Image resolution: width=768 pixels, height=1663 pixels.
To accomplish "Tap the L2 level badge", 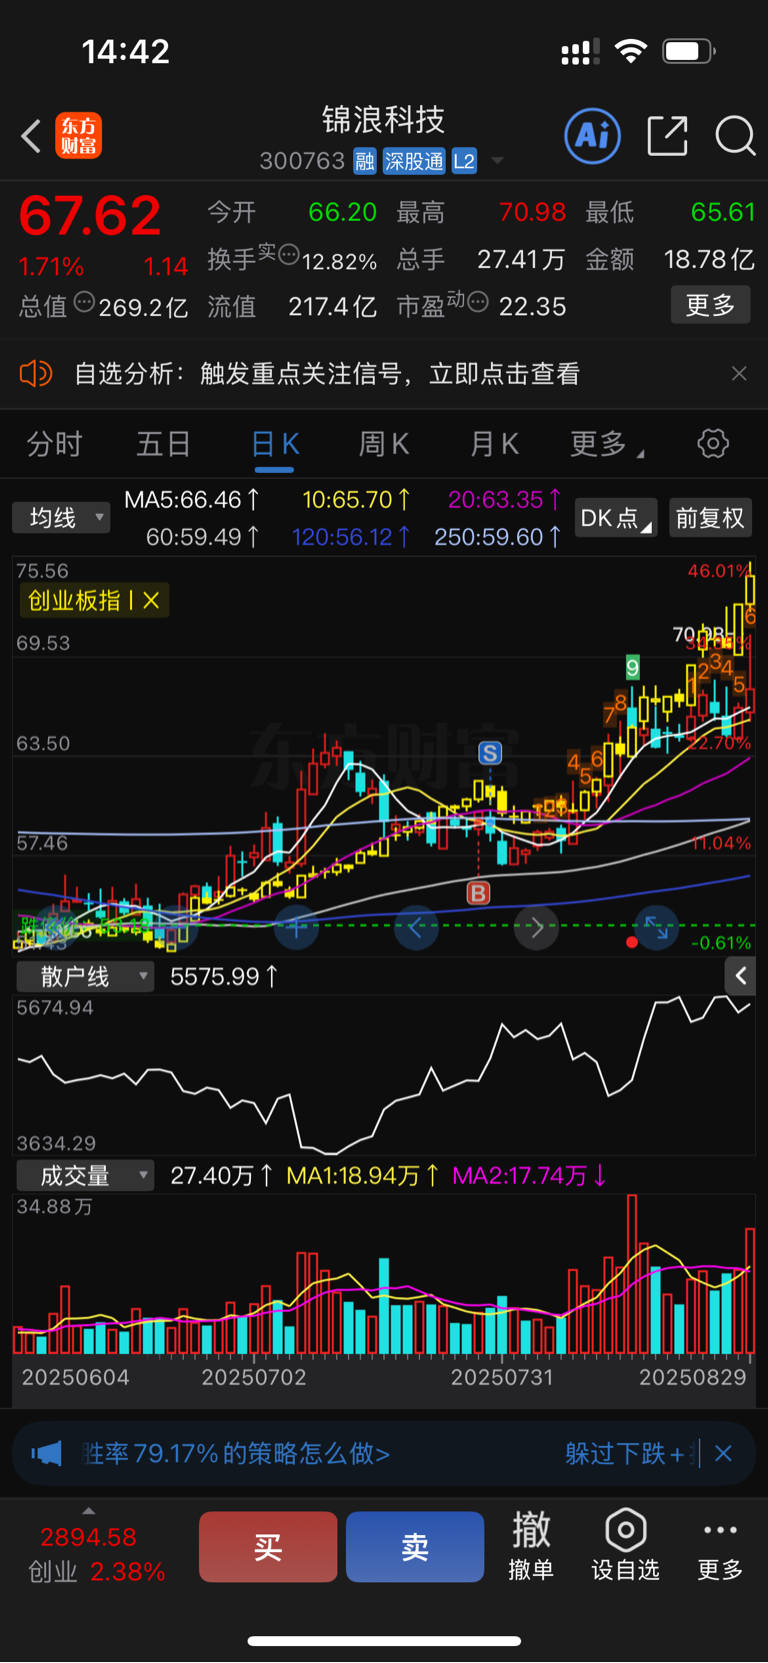I will click(464, 161).
